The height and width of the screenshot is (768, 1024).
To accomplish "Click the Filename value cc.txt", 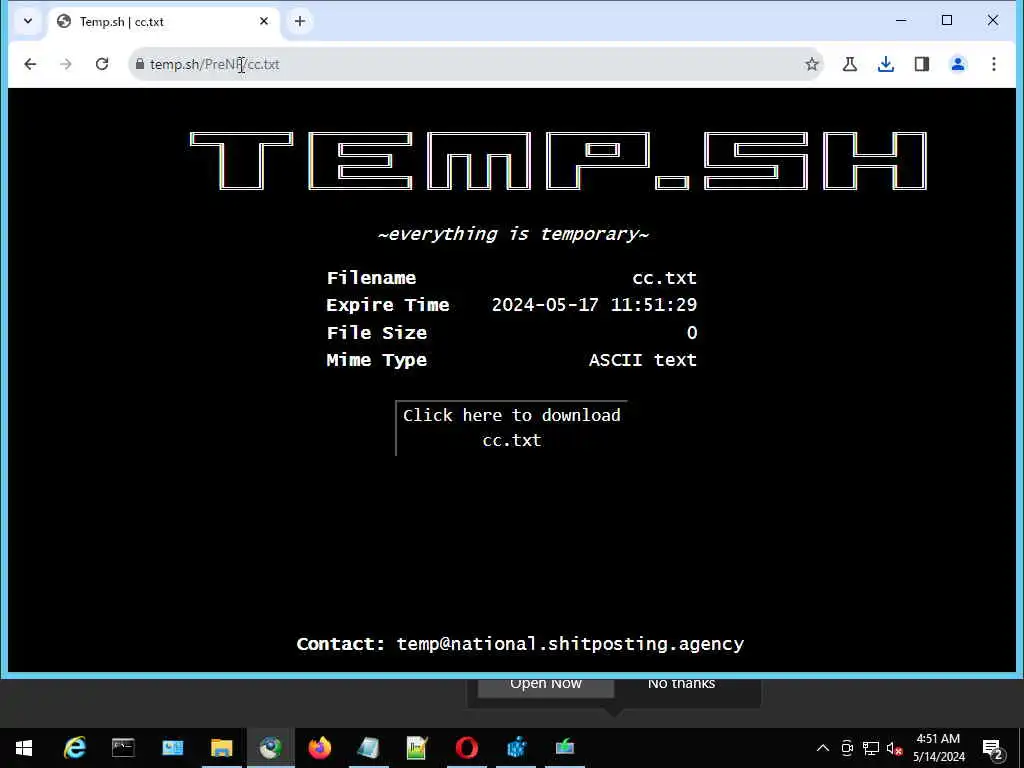I will (x=664, y=278).
